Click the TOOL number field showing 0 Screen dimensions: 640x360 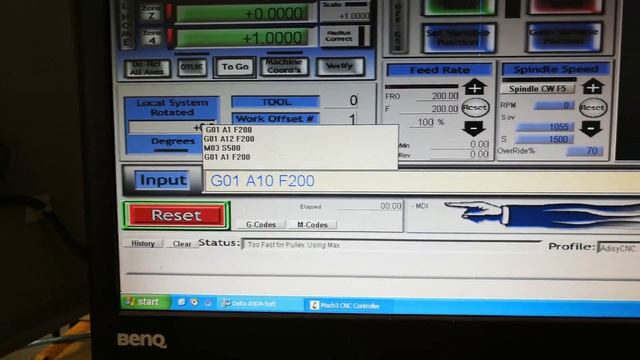pyautogui.click(x=341, y=101)
